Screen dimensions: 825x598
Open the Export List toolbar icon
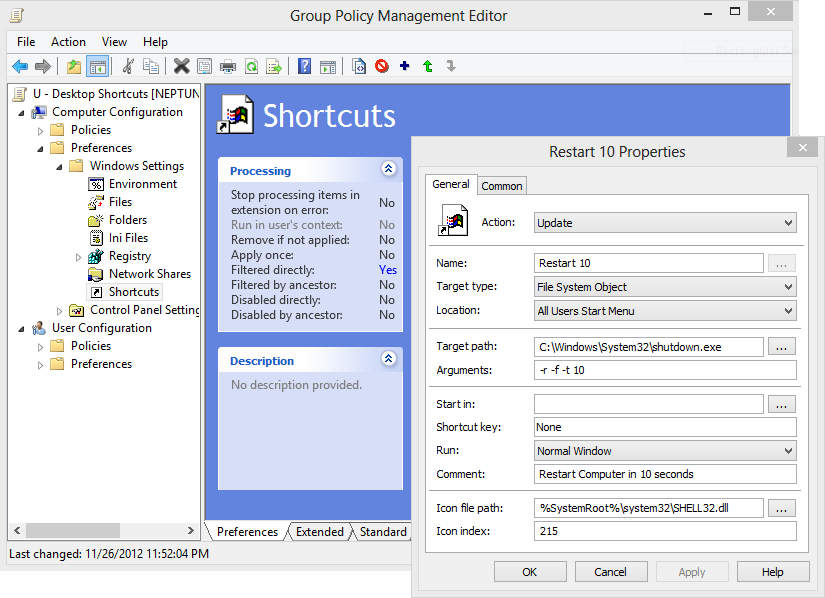pos(275,65)
